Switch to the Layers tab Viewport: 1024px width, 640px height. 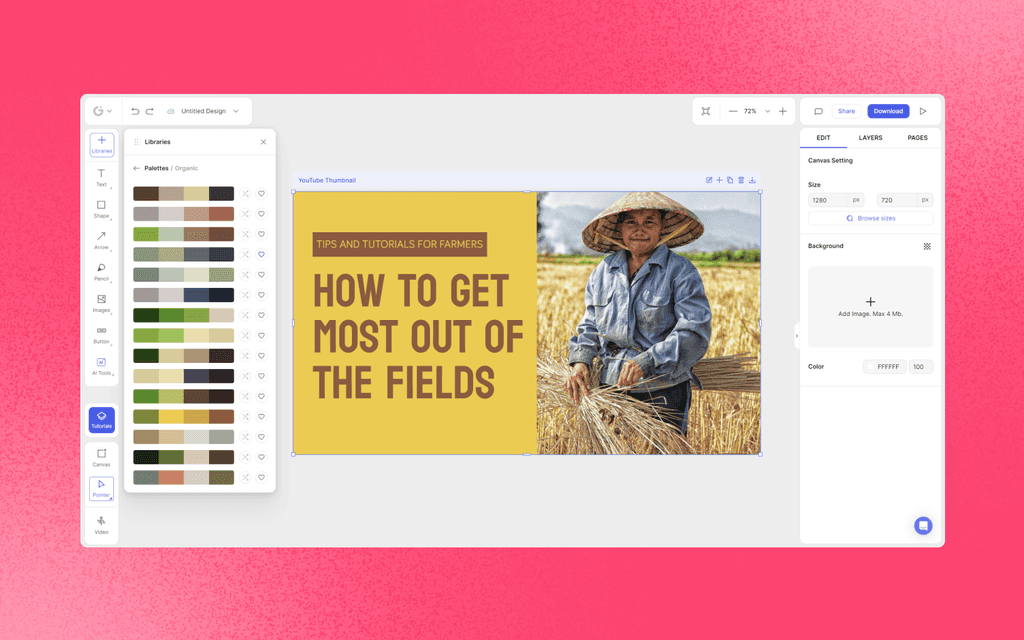click(869, 138)
